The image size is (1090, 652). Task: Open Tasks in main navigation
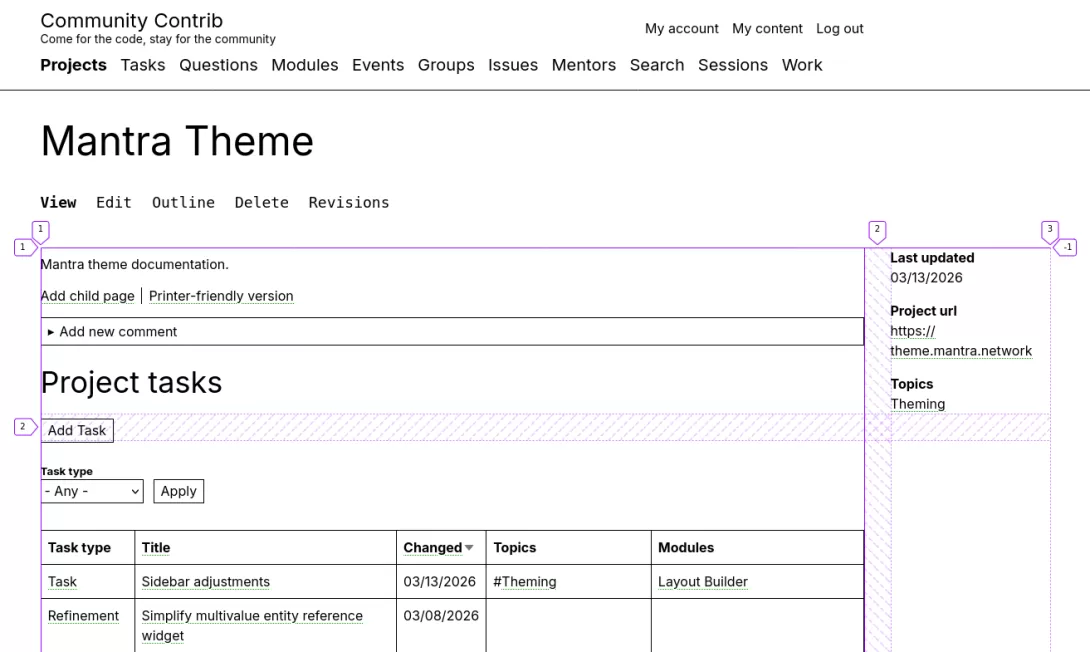point(142,65)
